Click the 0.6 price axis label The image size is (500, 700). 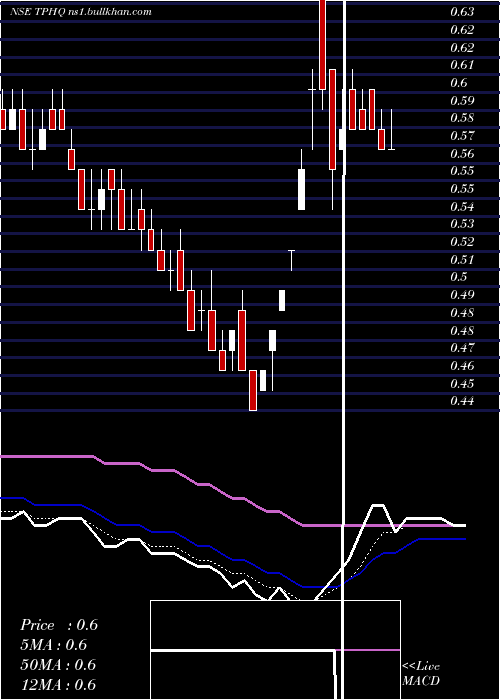tap(459, 83)
